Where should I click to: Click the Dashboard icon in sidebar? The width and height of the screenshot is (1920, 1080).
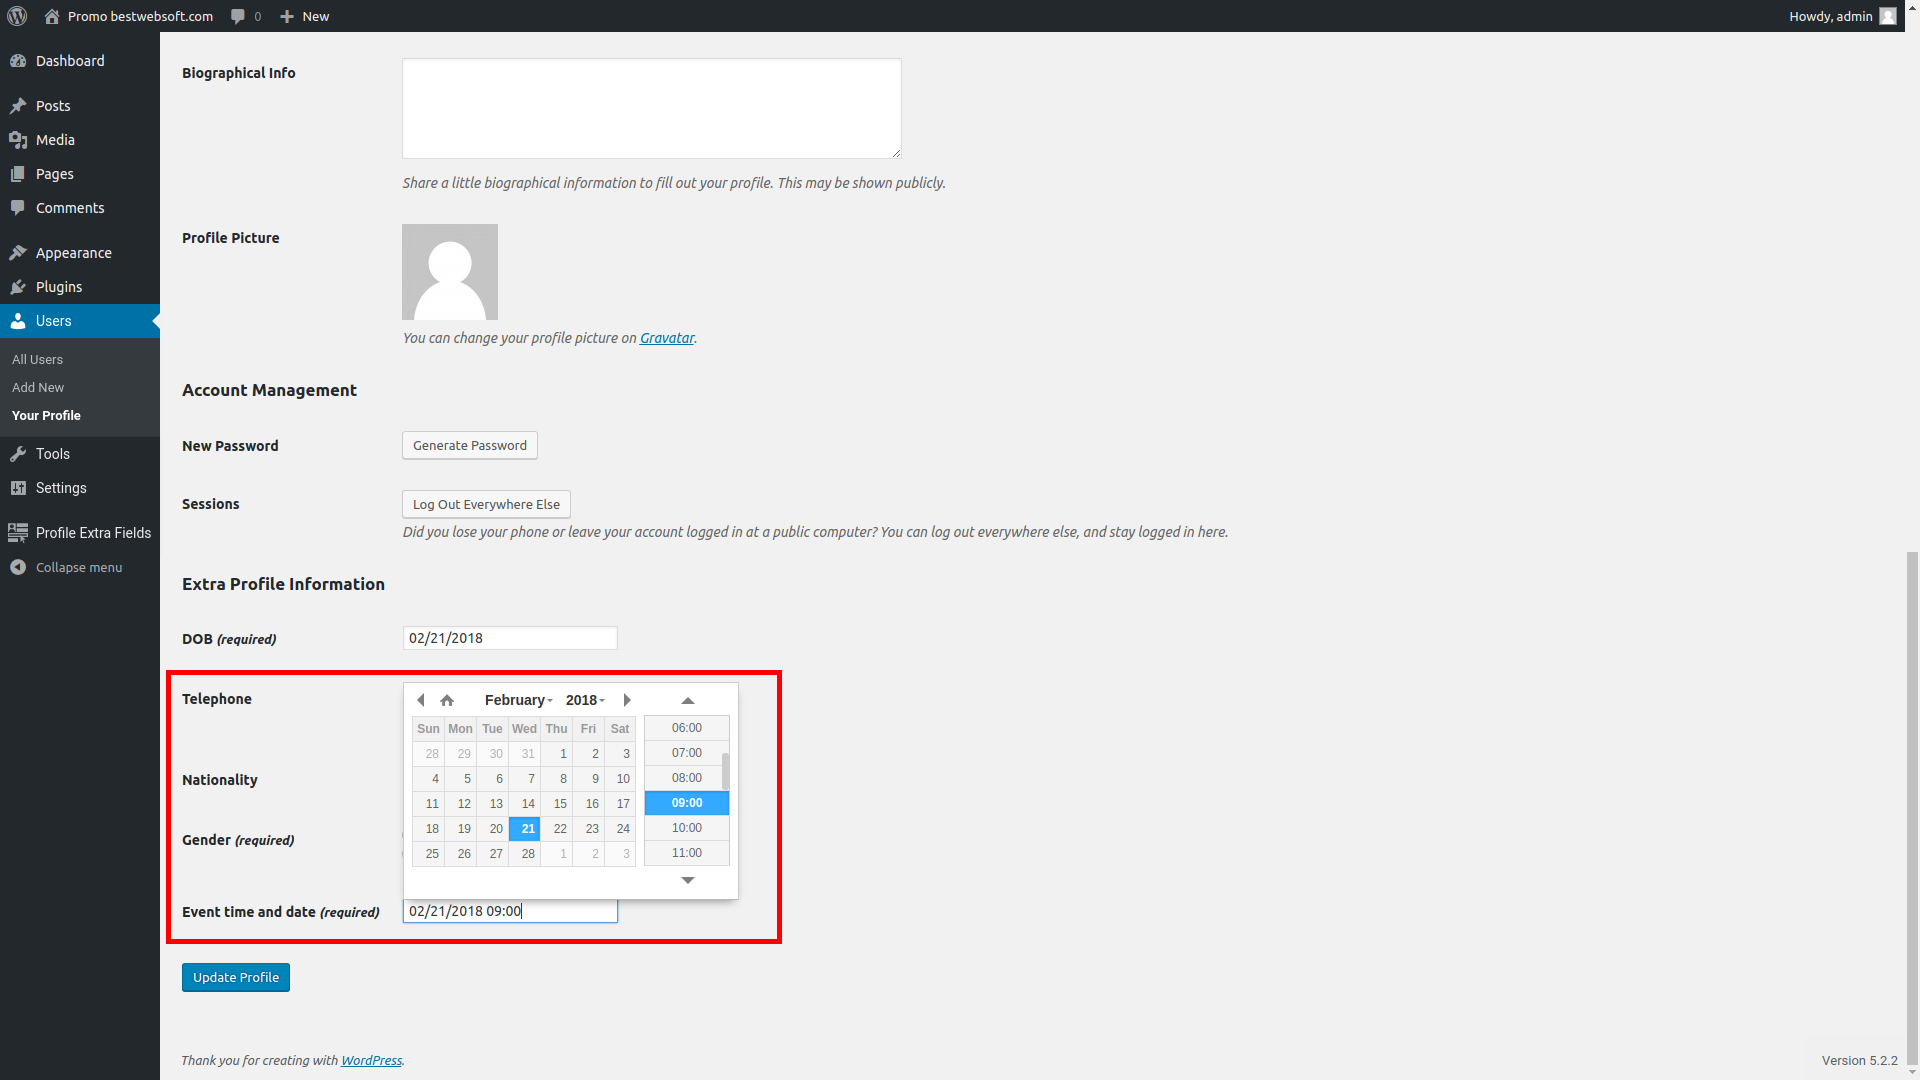pyautogui.click(x=18, y=59)
